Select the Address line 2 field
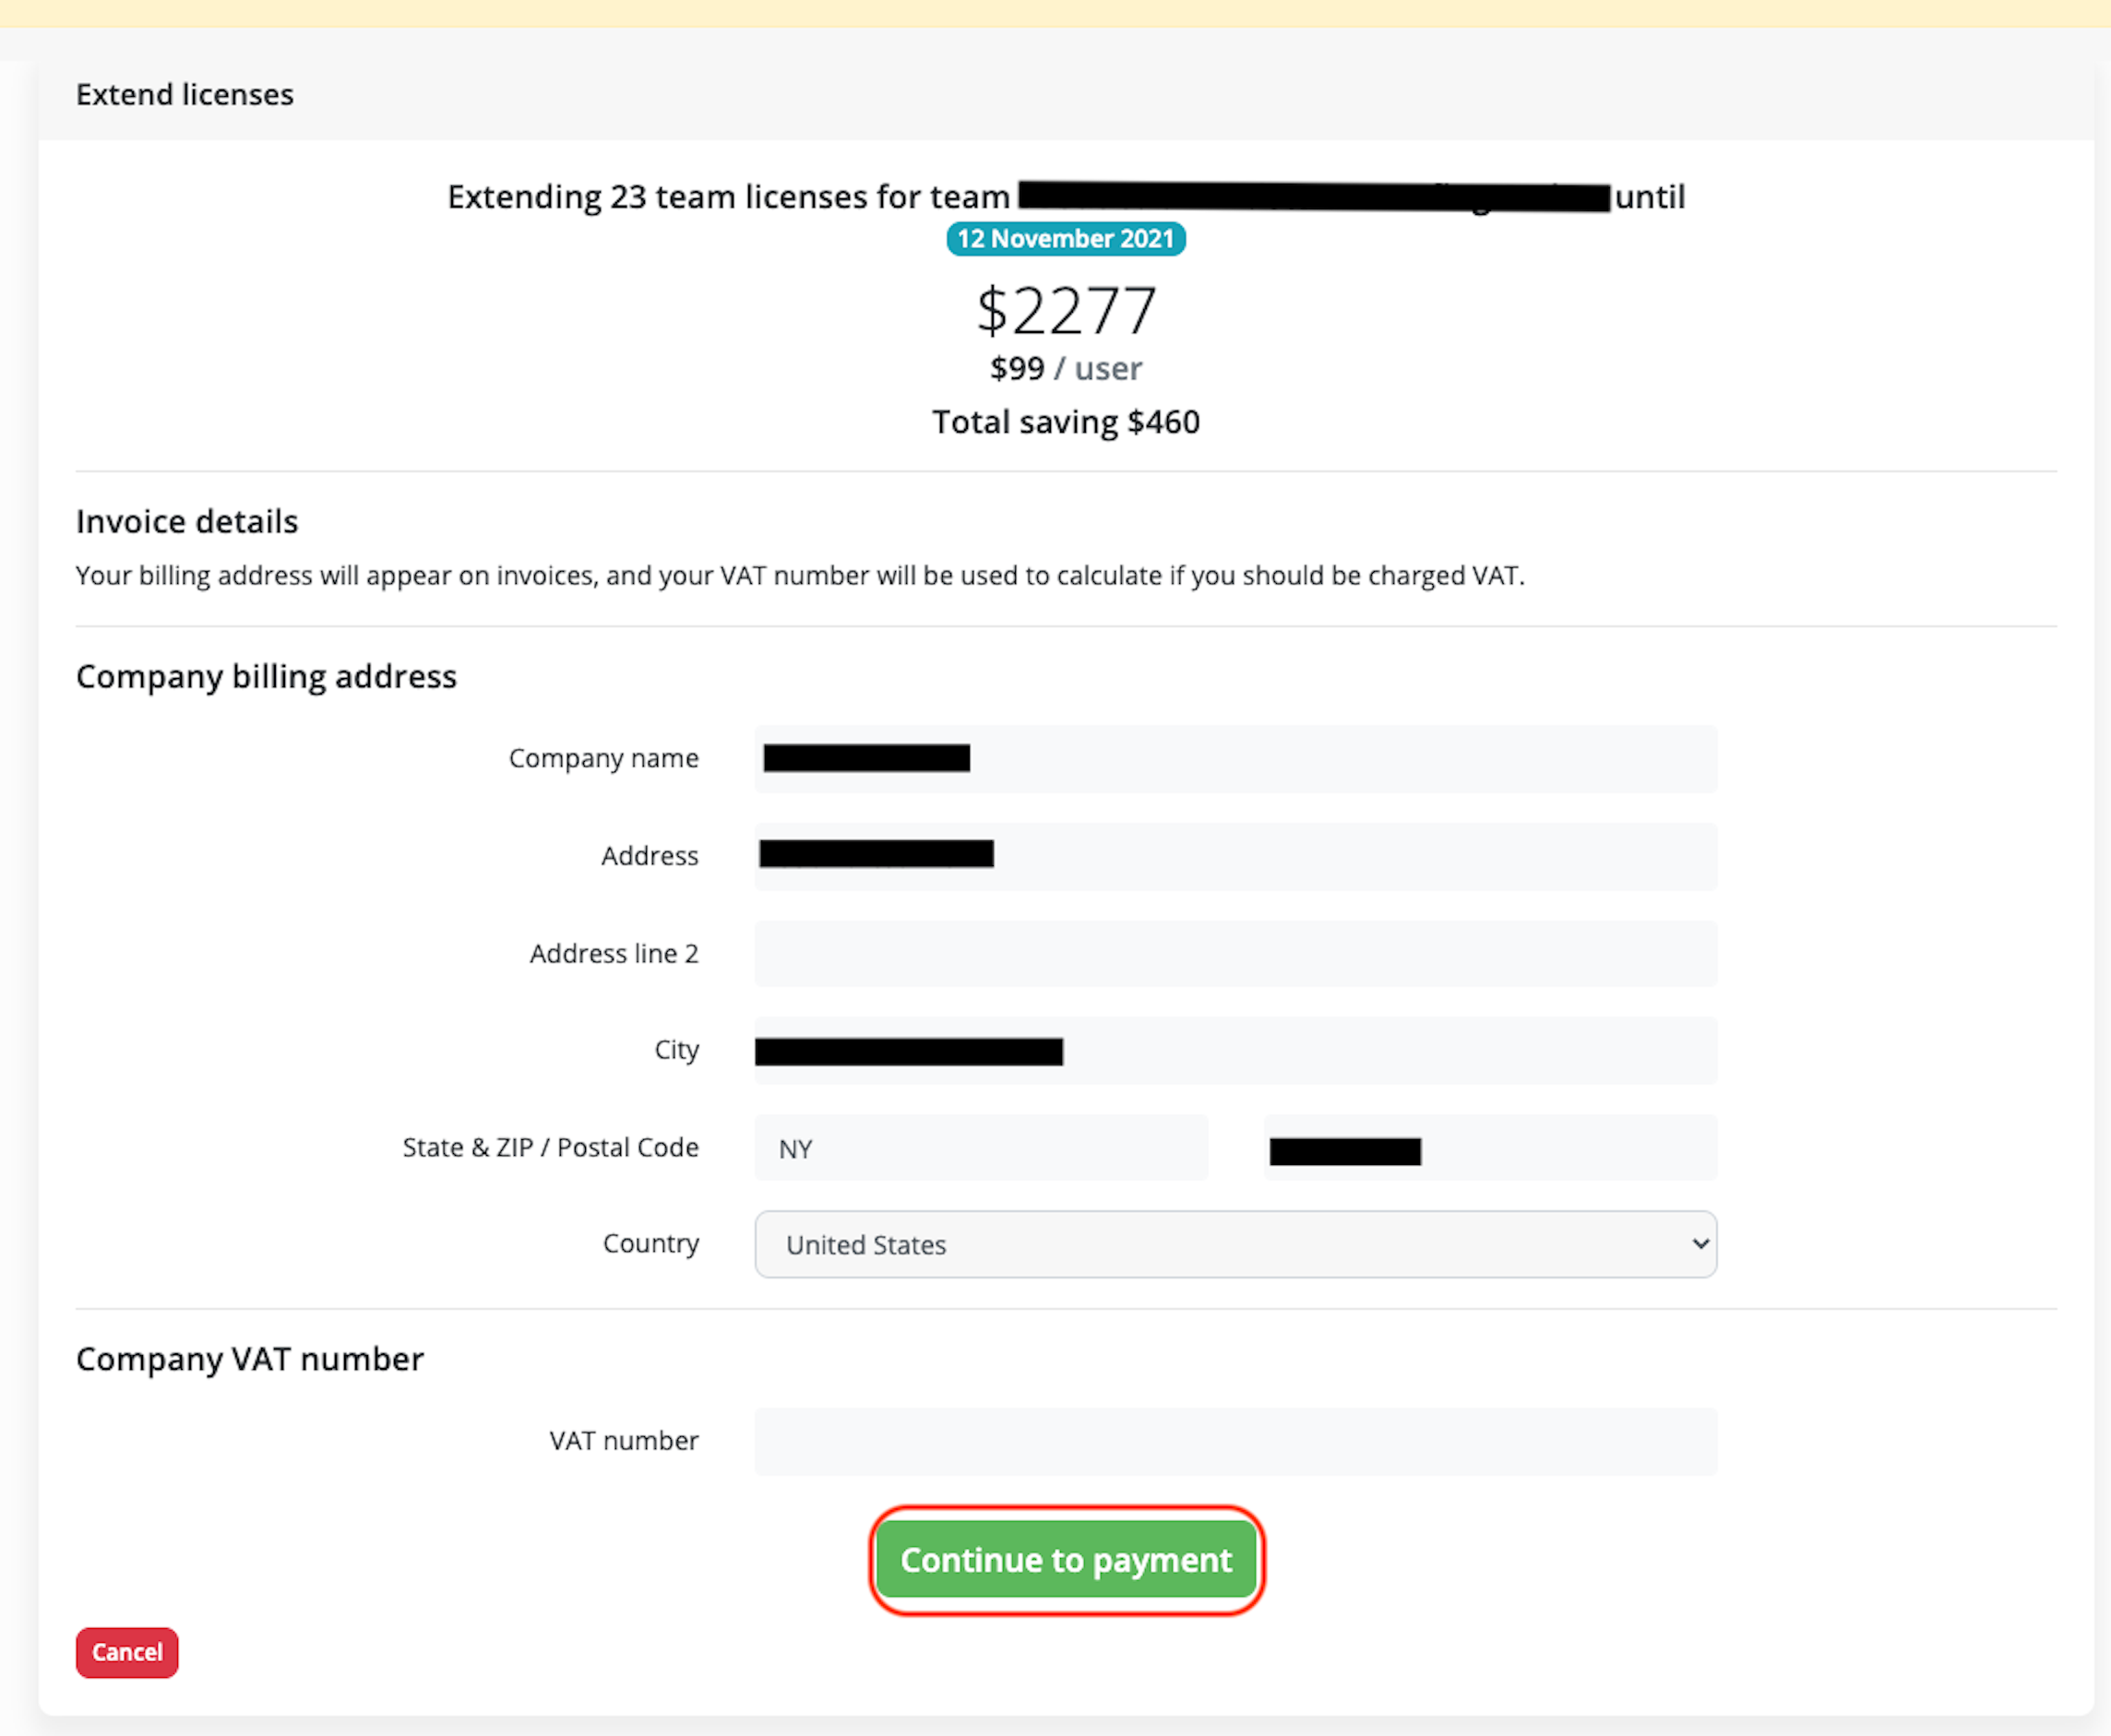Image resolution: width=2111 pixels, height=1736 pixels. (x=1234, y=953)
